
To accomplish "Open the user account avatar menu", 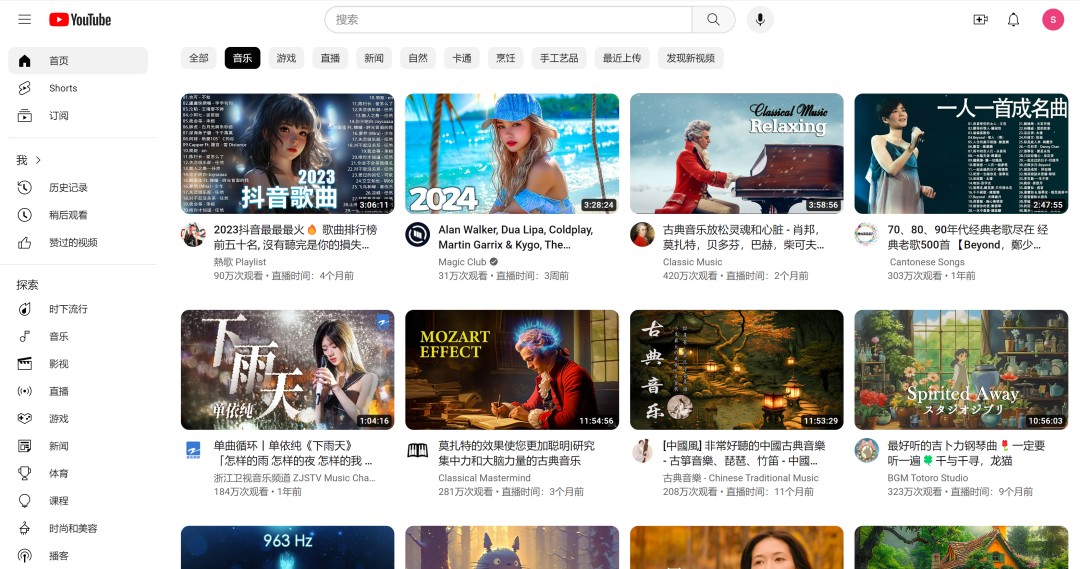I will pos(1052,20).
